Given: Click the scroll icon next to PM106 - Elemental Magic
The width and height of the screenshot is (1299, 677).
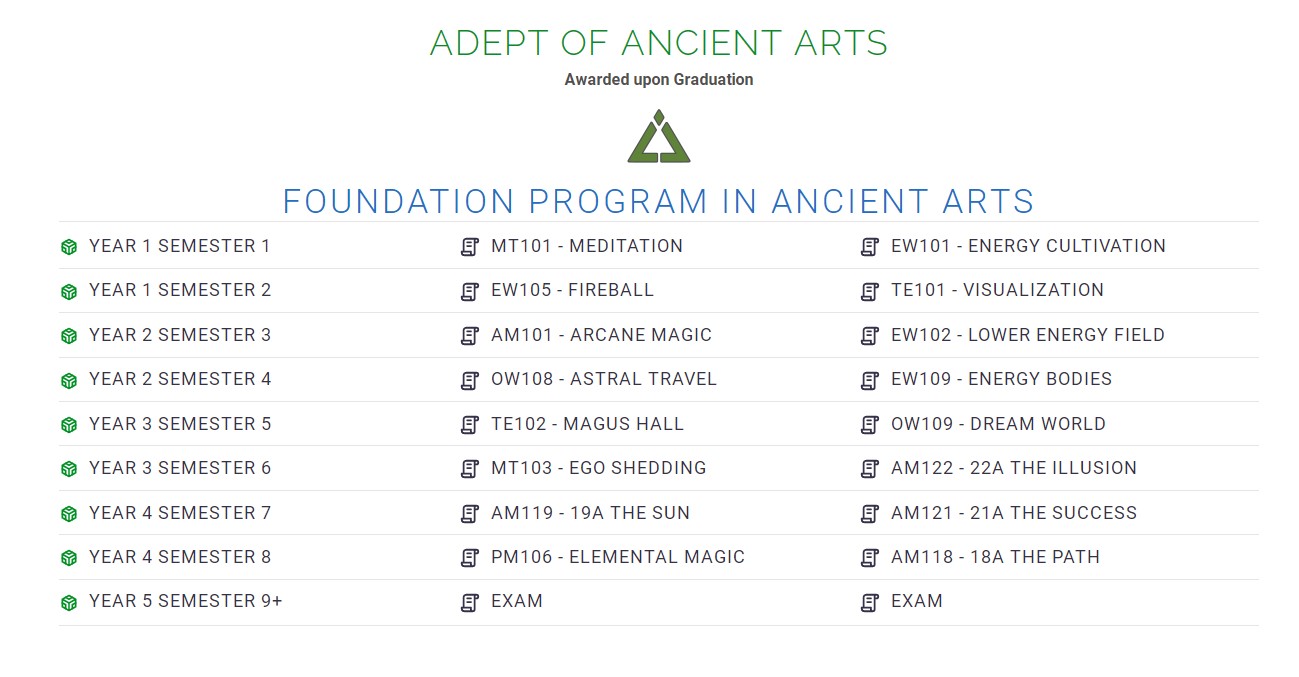Looking at the screenshot, I should (469, 558).
